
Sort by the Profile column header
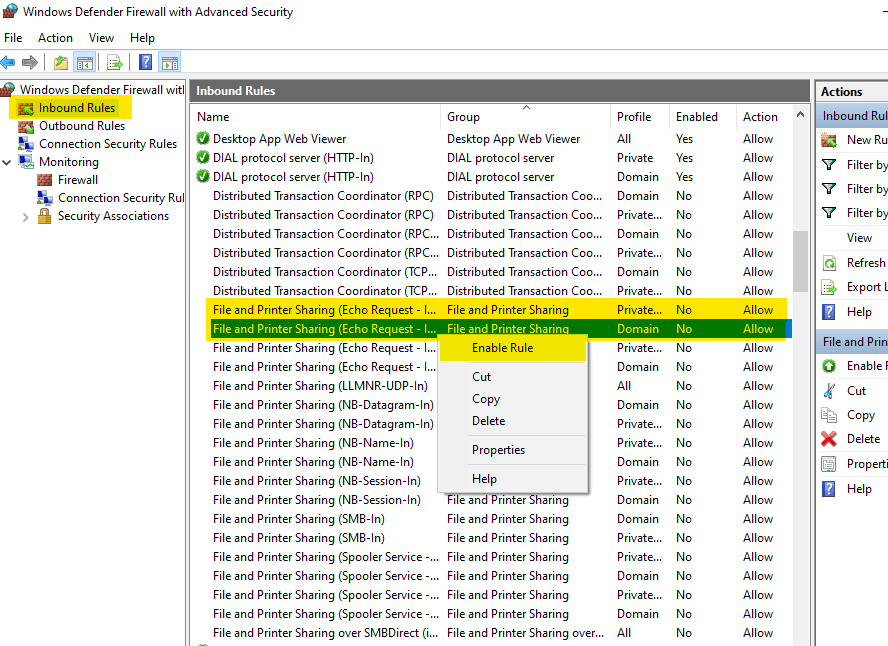point(639,117)
